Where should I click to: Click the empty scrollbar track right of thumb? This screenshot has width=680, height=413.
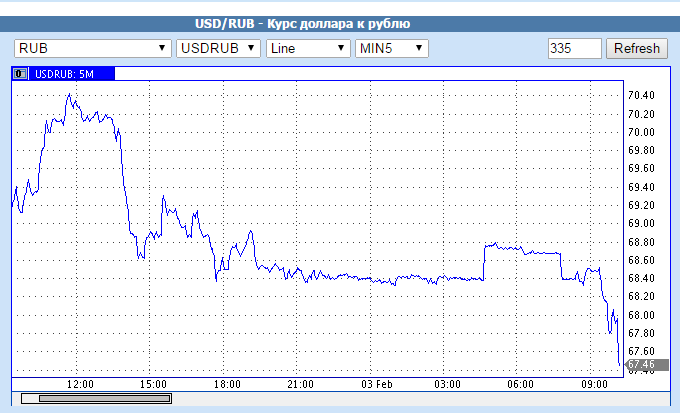click(x=400, y=399)
